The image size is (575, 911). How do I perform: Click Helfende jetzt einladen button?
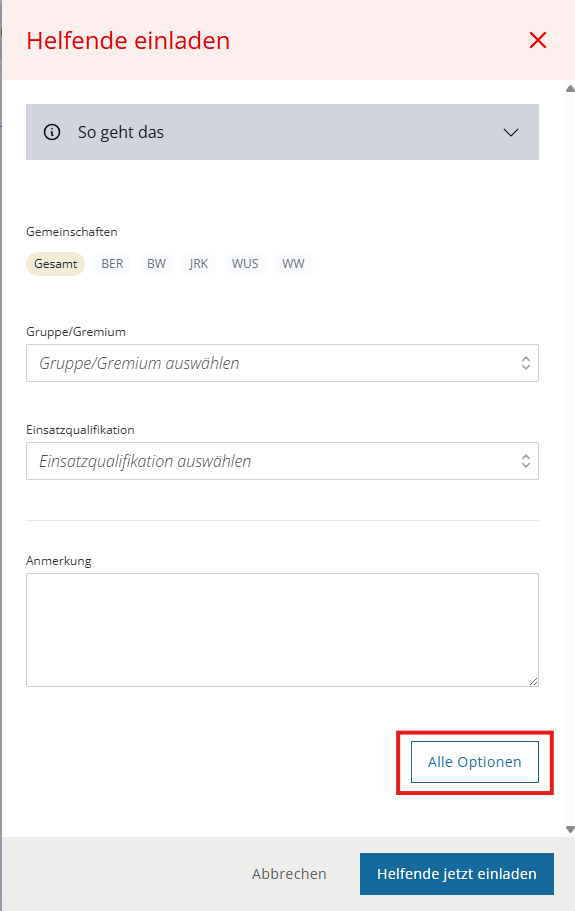[457, 874]
